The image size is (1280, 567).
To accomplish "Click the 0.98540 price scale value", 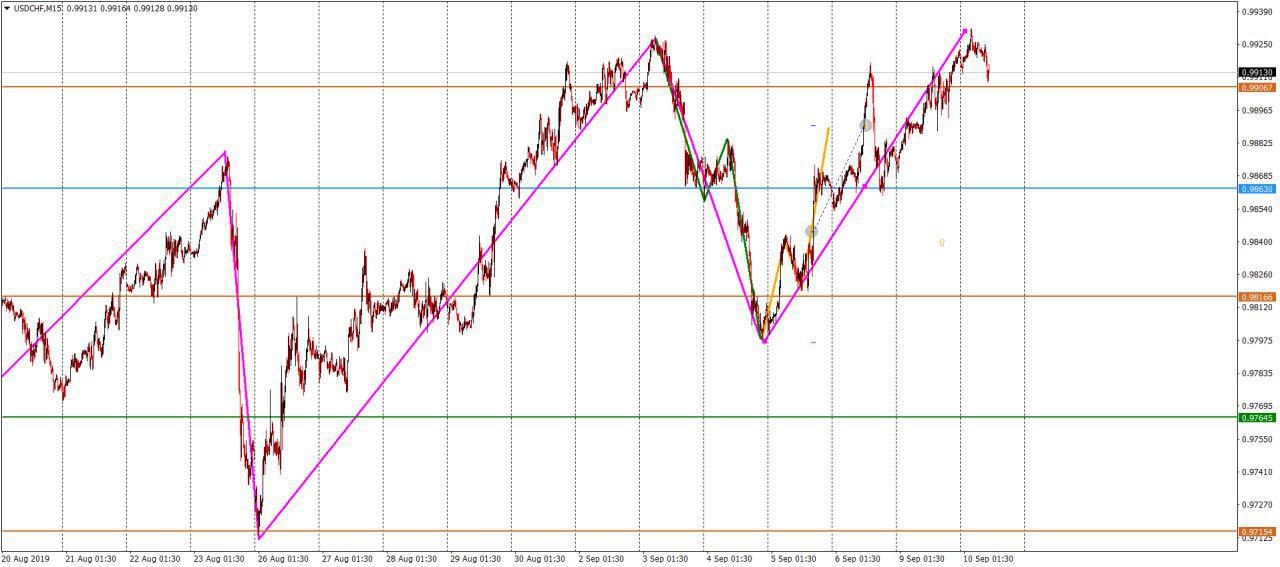I will pyautogui.click(x=1257, y=209).
